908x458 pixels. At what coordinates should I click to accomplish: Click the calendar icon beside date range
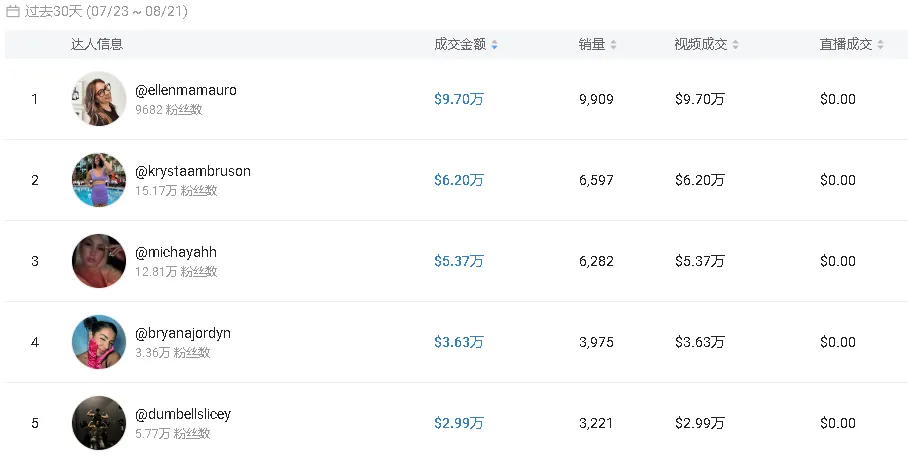(13, 12)
